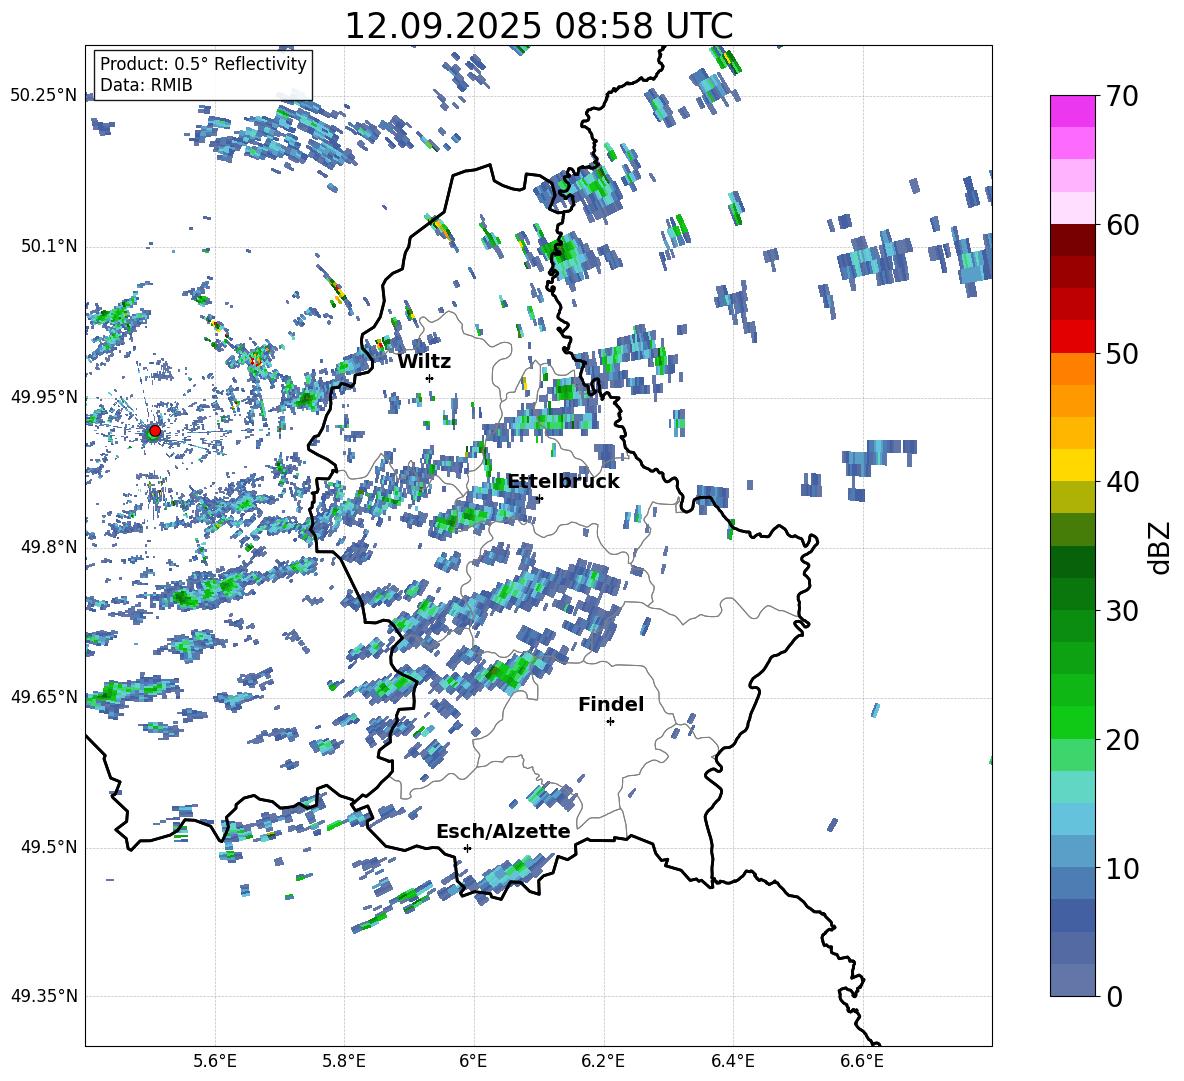Click the 50.1°N latitude label
The height and width of the screenshot is (1081, 1184).
click(49, 246)
